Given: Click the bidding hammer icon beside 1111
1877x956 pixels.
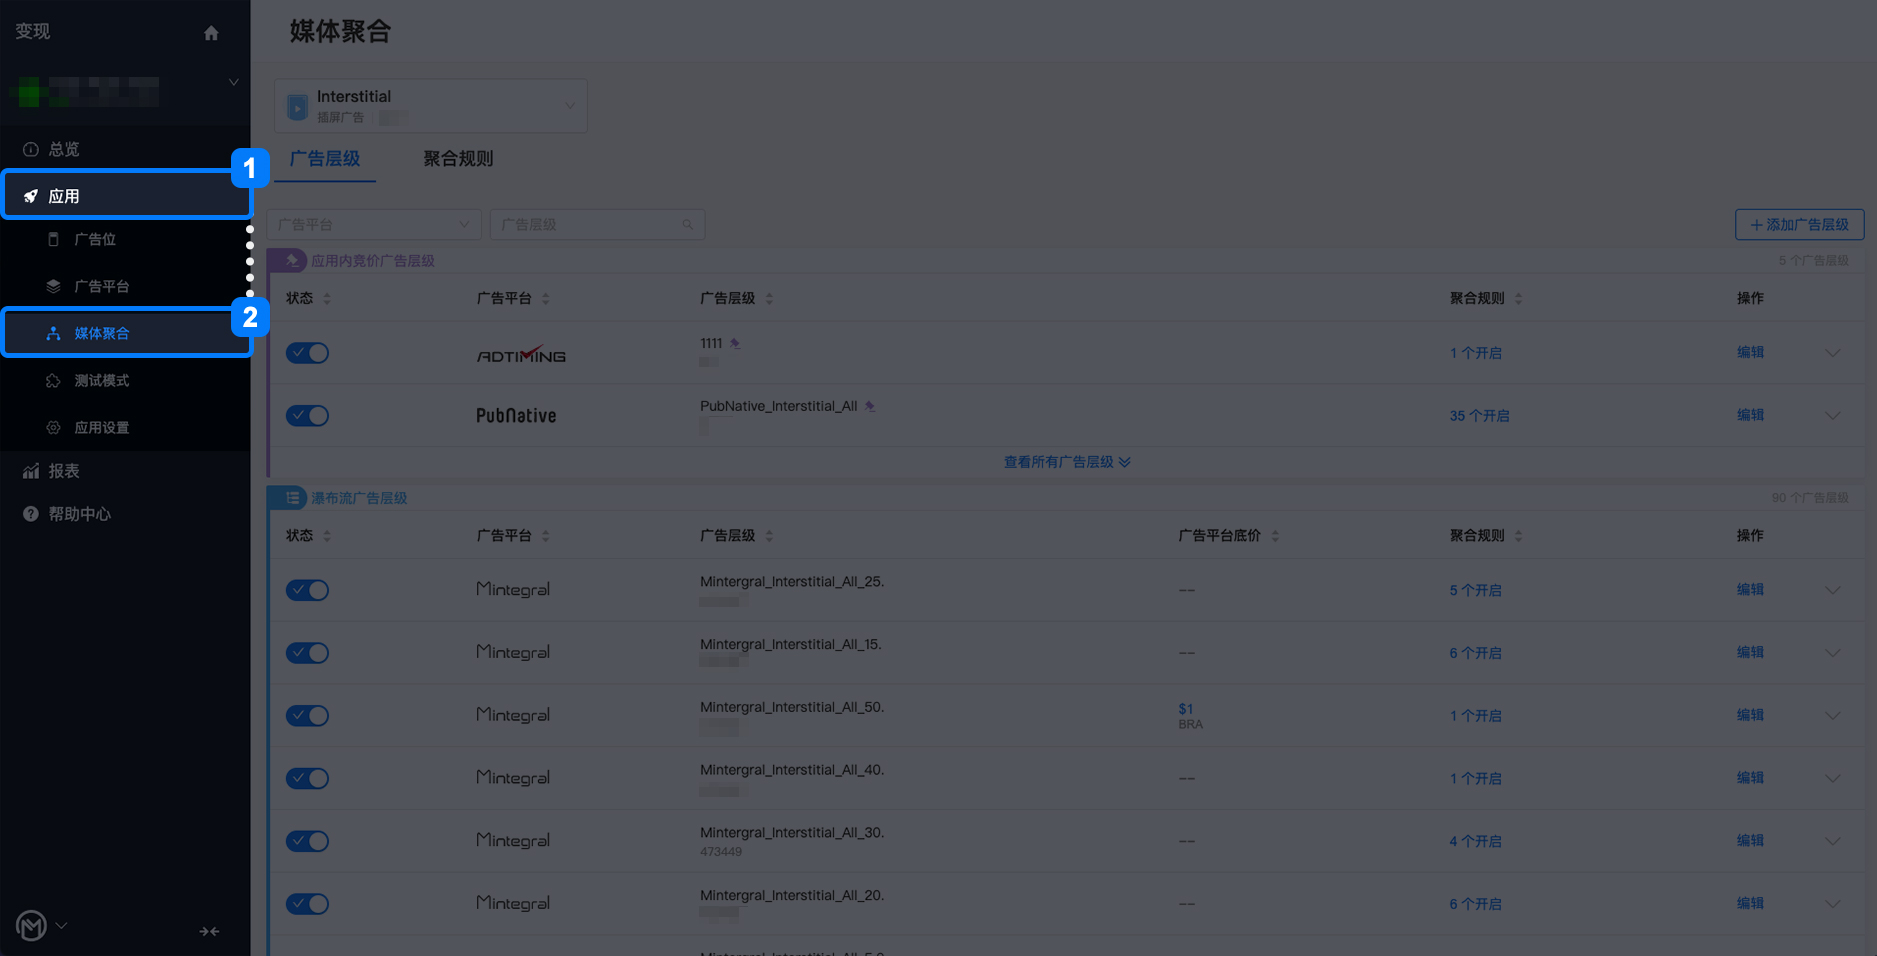Looking at the screenshot, I should 735,343.
